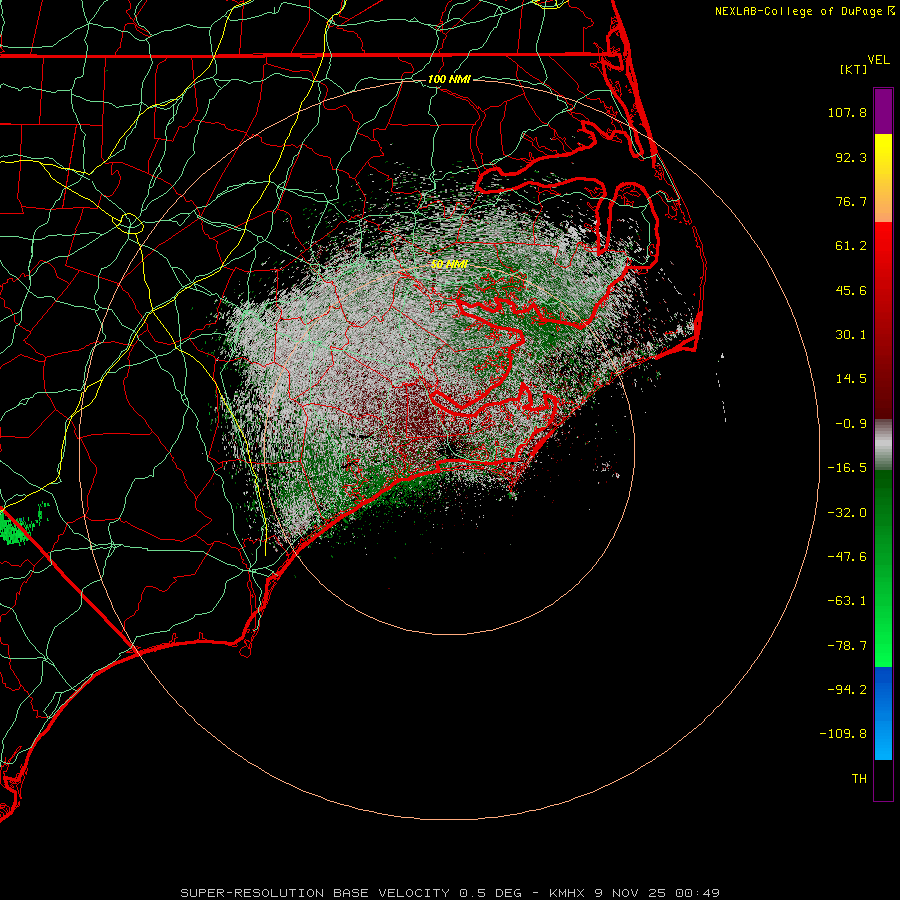Select the -32.0 scale value
The width and height of the screenshot is (900, 900).
coord(847,513)
